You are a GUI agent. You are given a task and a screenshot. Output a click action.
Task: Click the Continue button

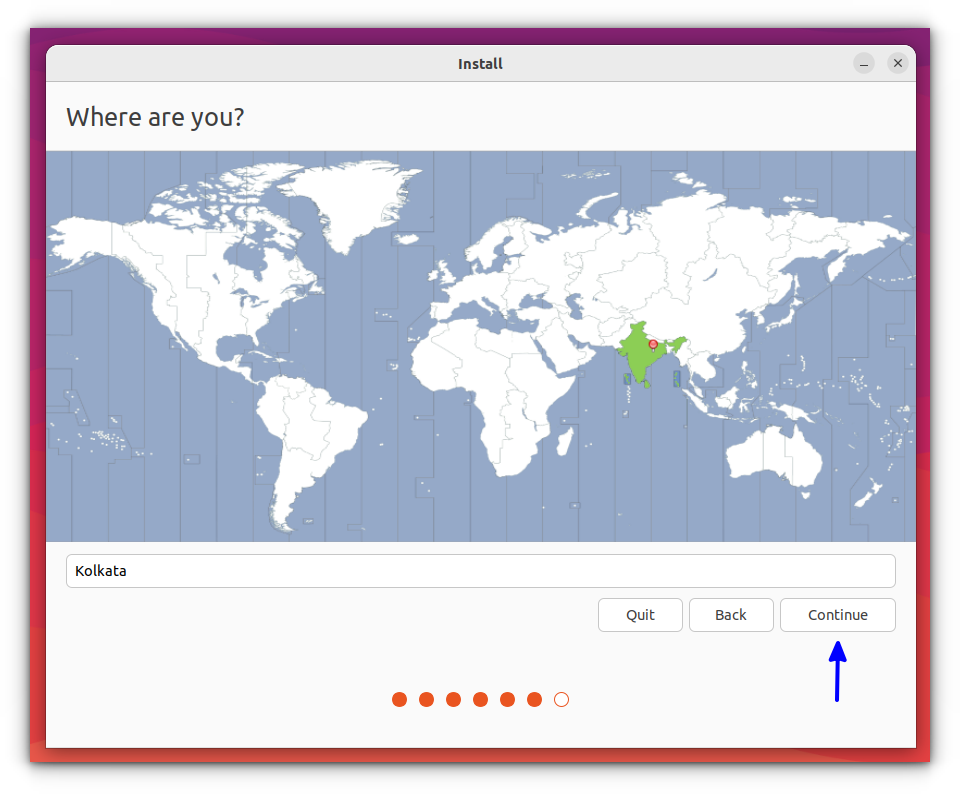tap(837, 615)
